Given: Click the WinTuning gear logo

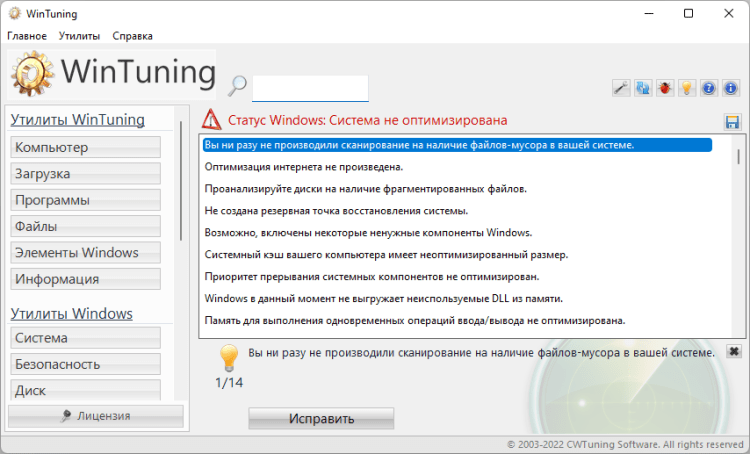Looking at the screenshot, I should point(33,73).
